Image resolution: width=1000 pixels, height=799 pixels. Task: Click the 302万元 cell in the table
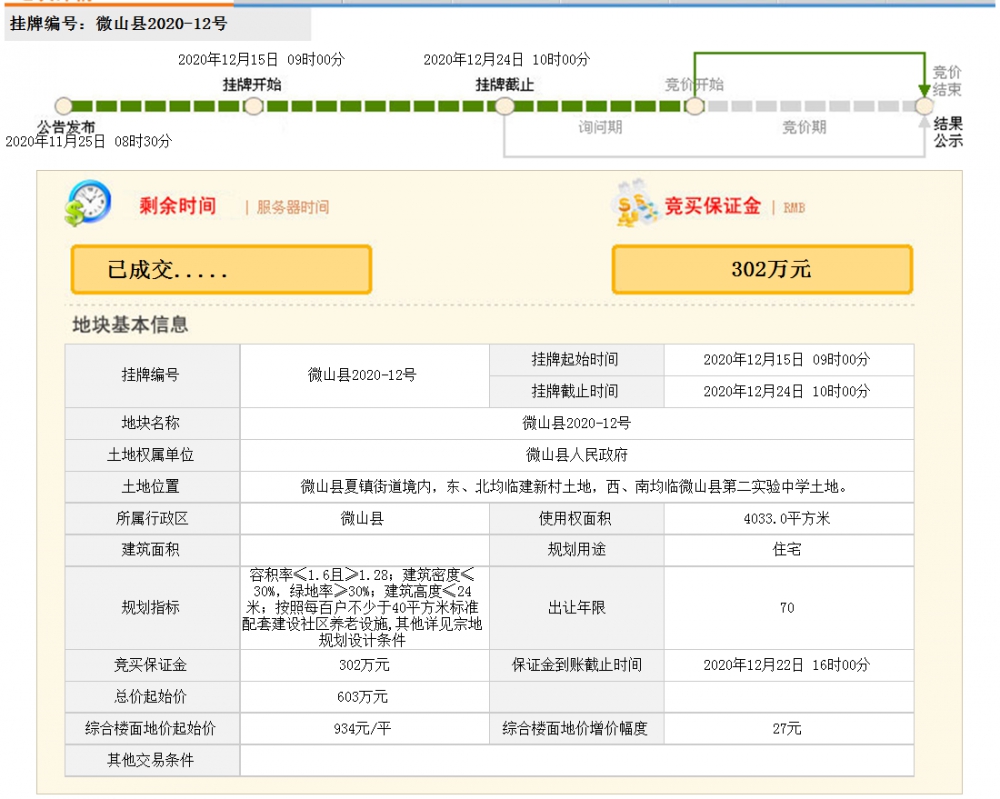click(x=364, y=665)
